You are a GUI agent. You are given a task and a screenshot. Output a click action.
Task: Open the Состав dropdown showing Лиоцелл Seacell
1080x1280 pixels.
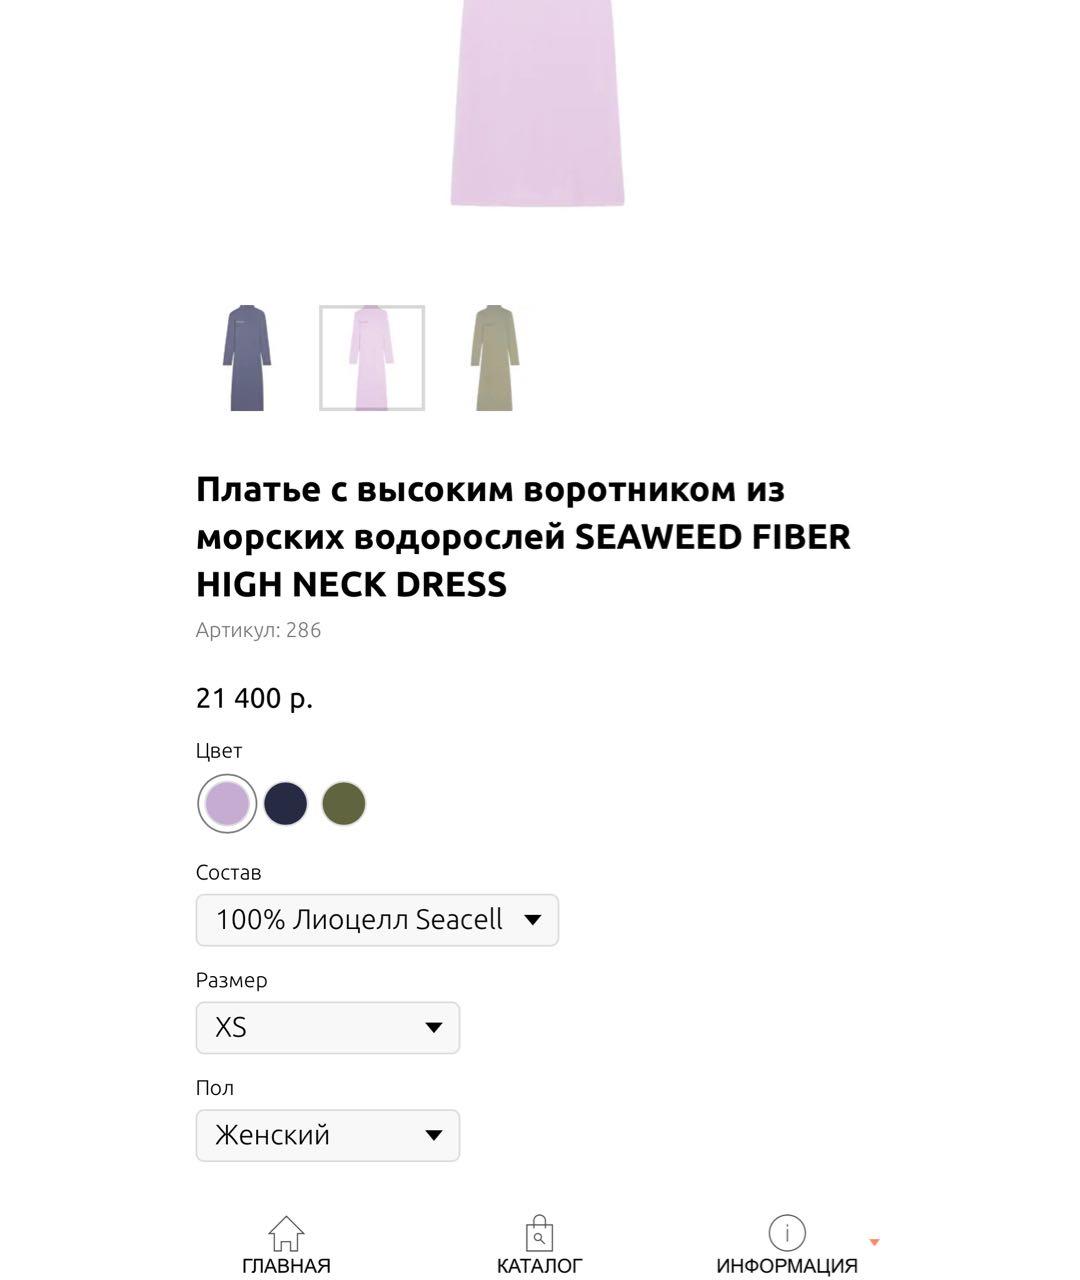[377, 920]
